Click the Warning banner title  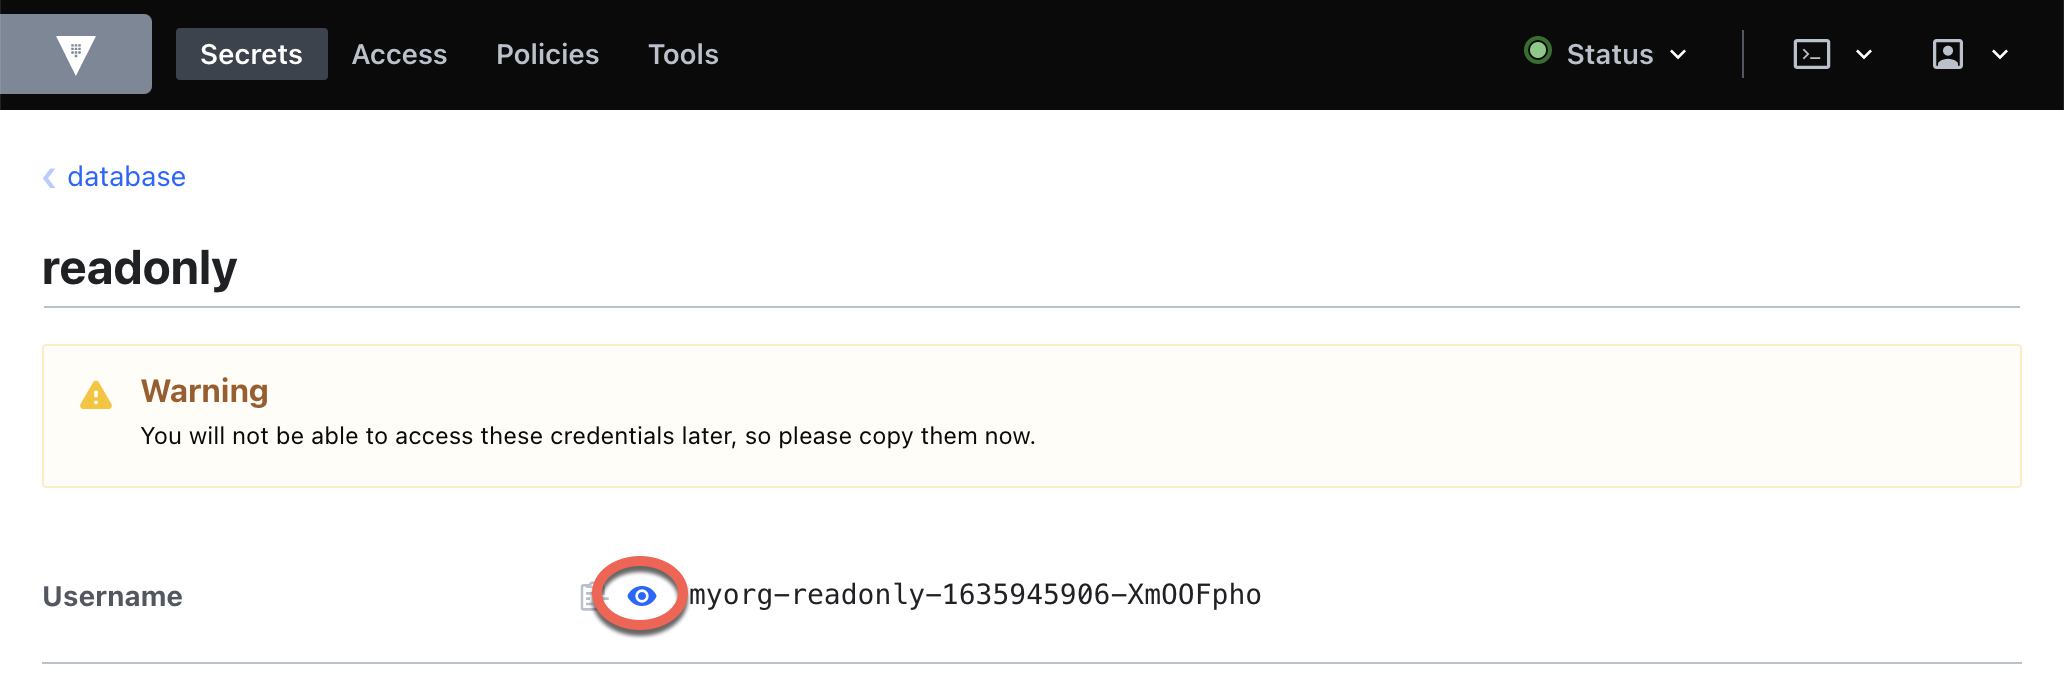(x=204, y=391)
